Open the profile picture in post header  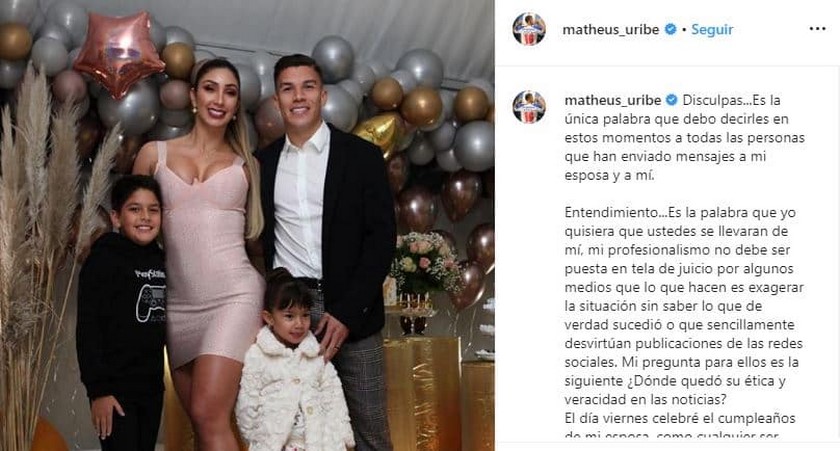(529, 29)
